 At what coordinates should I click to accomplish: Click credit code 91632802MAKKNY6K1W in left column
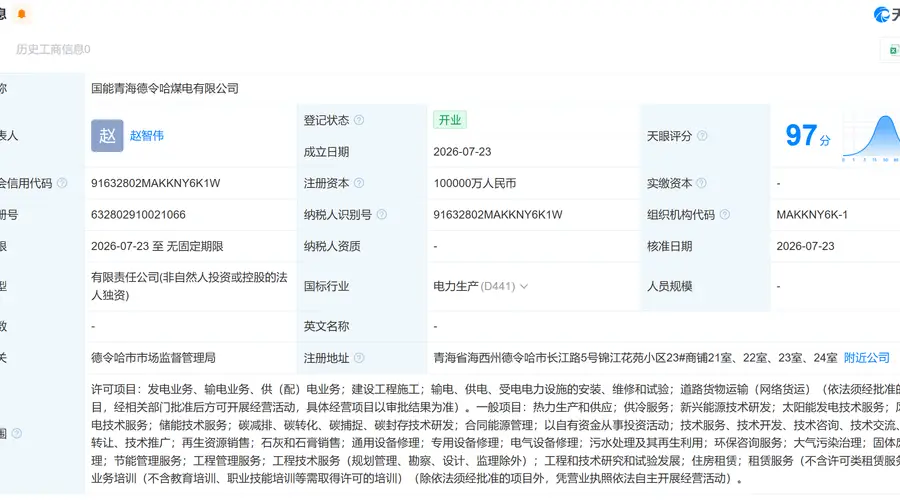coord(156,183)
